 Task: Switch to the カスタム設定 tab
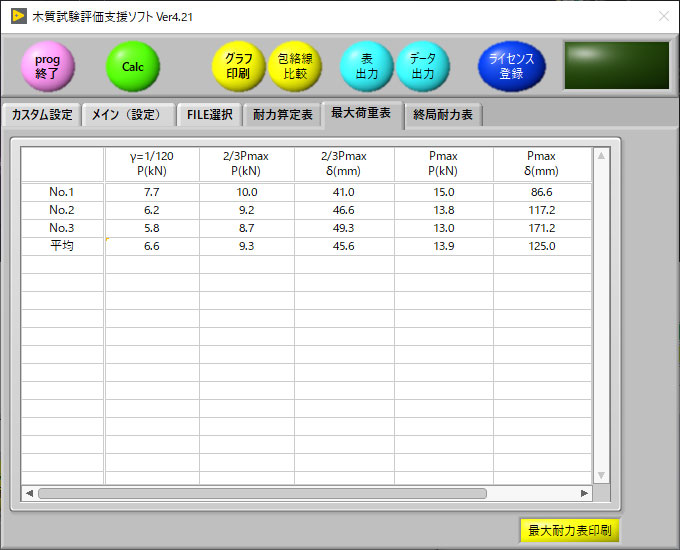pyautogui.click(x=41, y=115)
